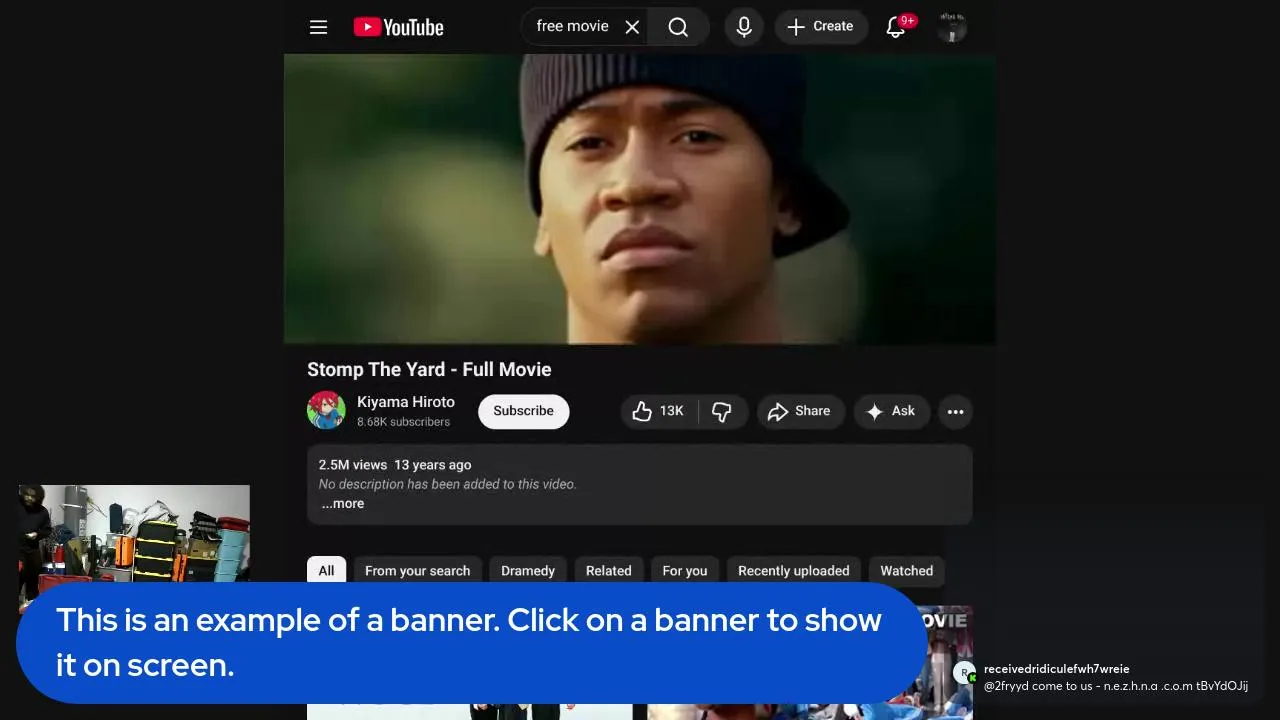Go to YouTube home via logo
Image resolution: width=1280 pixels, height=720 pixels.
point(398,27)
